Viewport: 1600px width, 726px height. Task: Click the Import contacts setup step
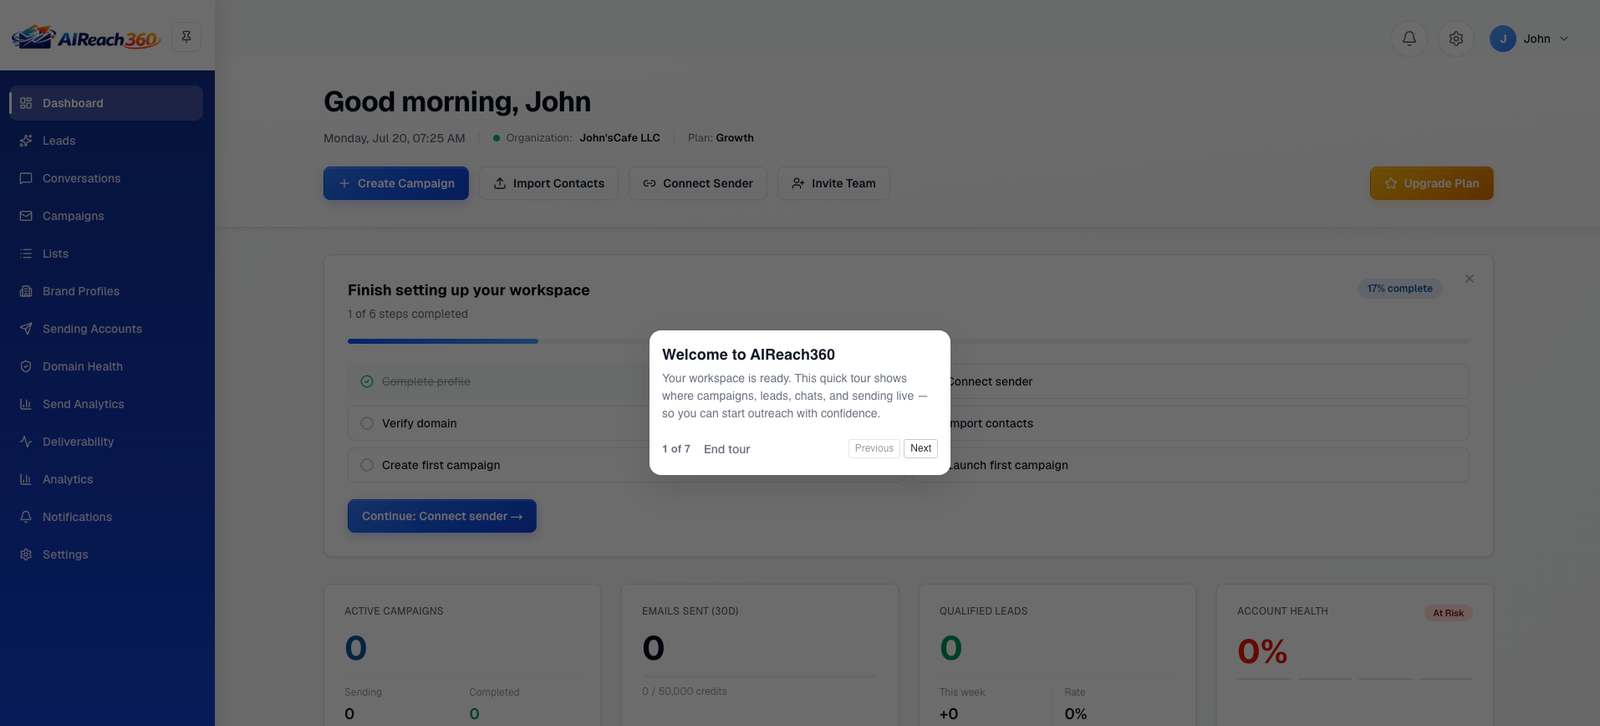1190,423
